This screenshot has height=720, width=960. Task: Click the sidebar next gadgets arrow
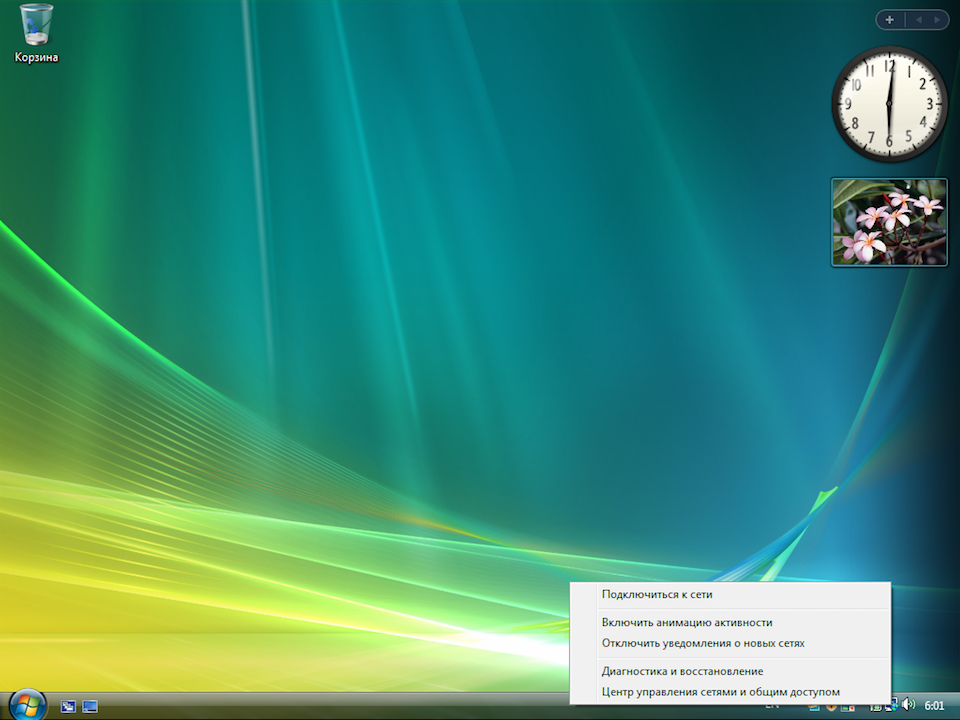pos(937,20)
